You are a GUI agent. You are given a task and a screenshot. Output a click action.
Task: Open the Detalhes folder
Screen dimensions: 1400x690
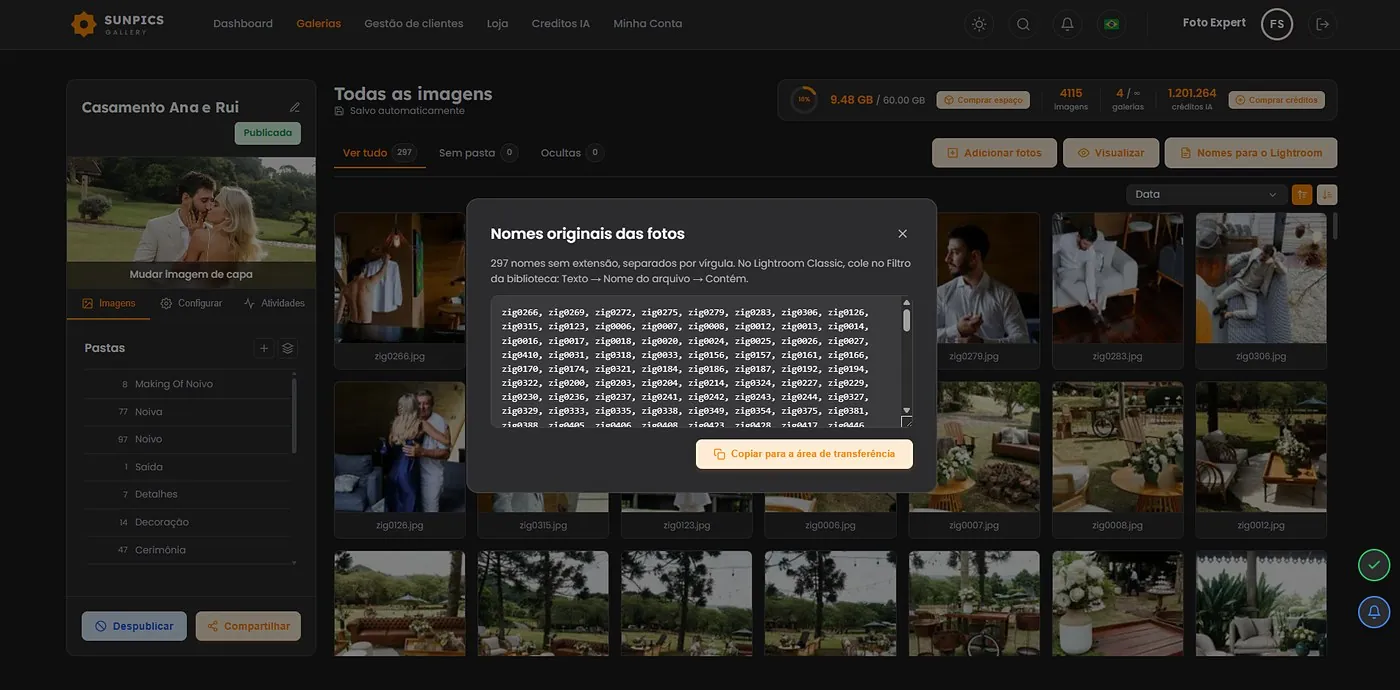pyautogui.click(x=188, y=494)
